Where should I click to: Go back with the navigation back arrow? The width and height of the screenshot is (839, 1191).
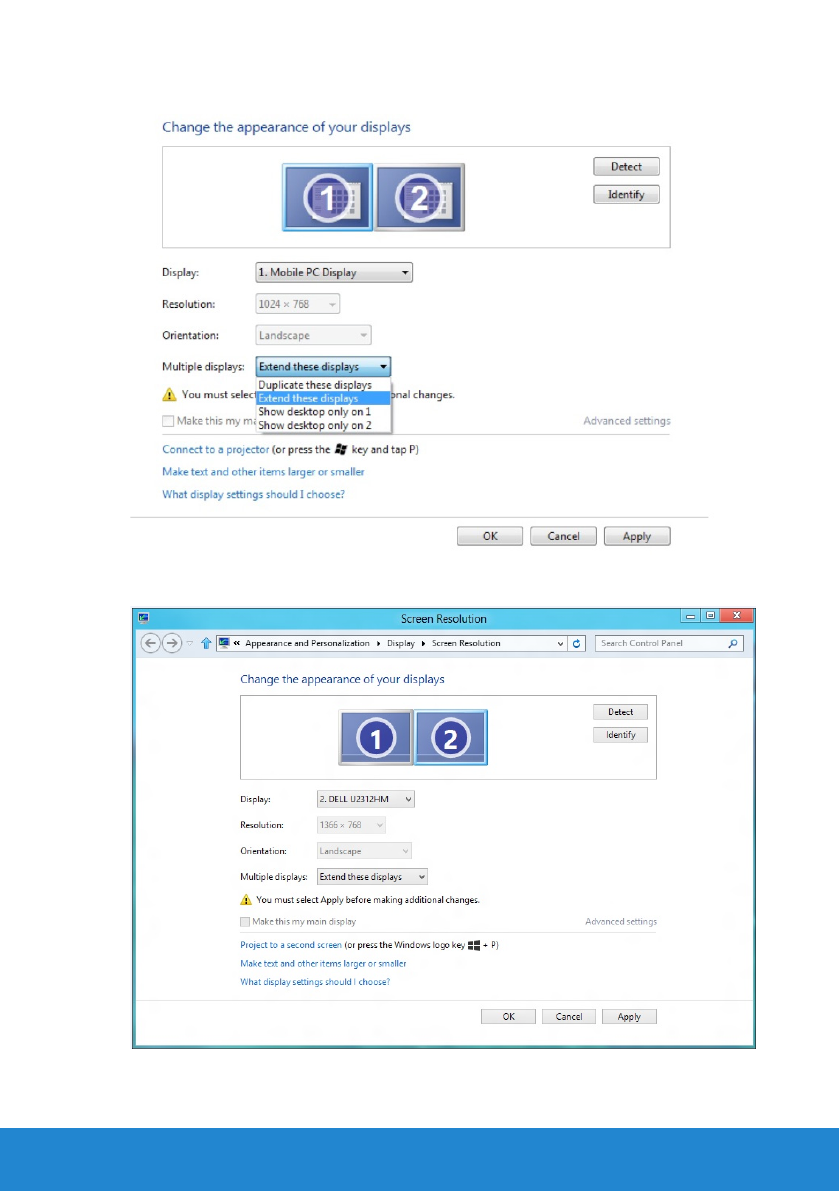click(x=152, y=643)
